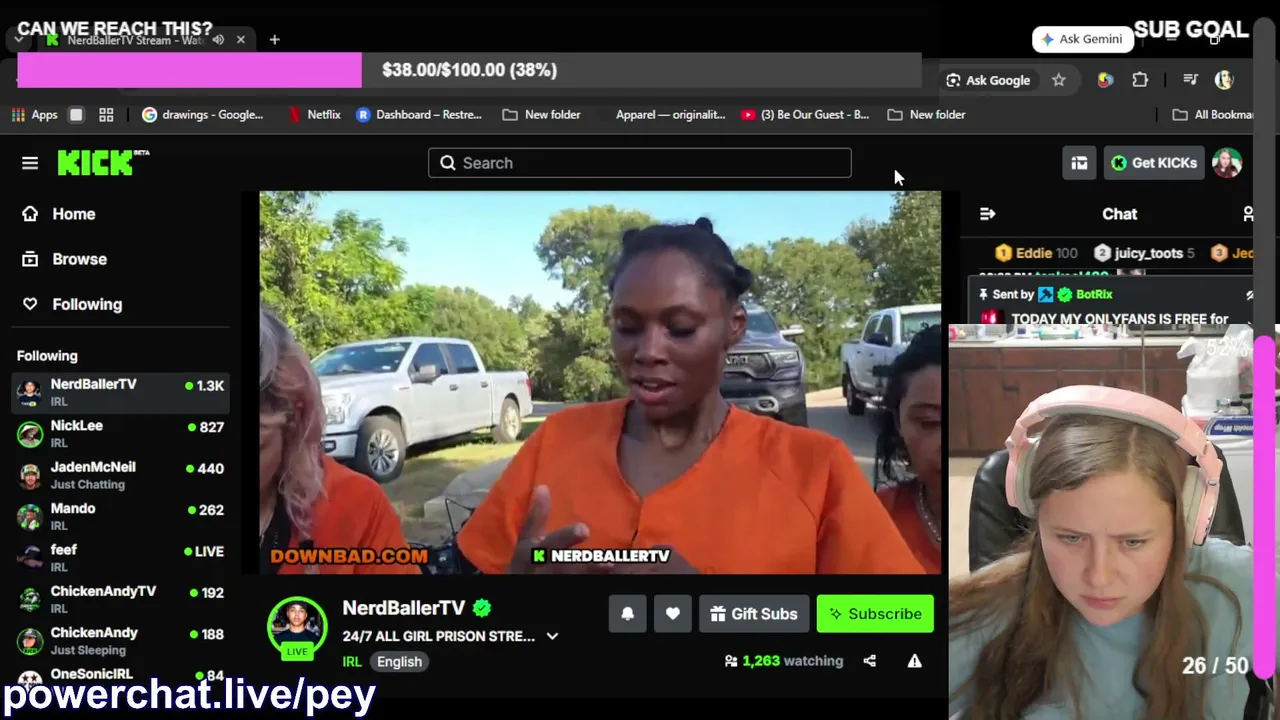Click the 1,263 watching viewer count

coord(783,661)
